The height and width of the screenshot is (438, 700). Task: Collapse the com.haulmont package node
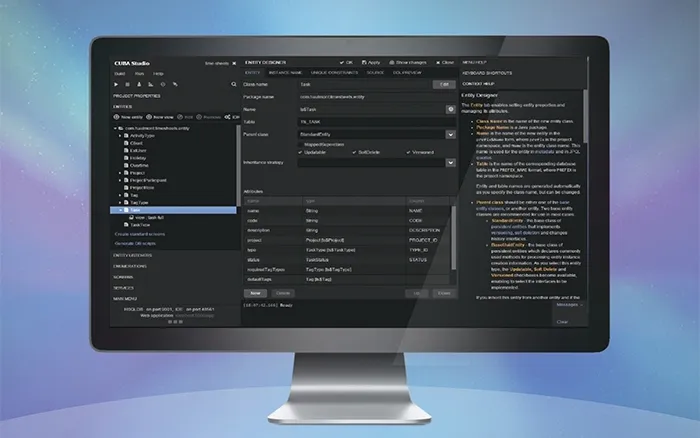tap(115, 128)
